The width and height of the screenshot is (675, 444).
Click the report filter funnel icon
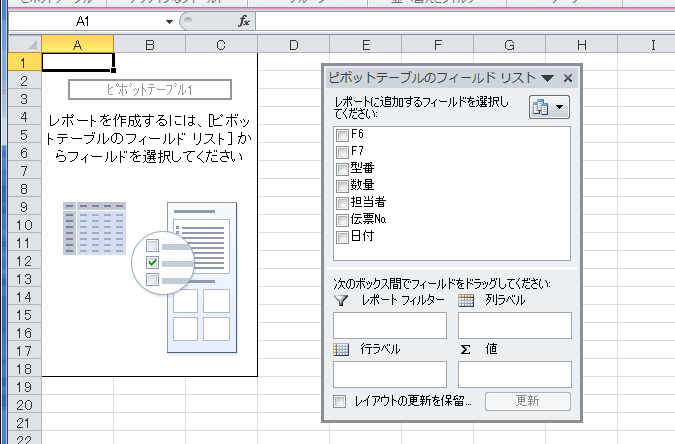pos(341,300)
